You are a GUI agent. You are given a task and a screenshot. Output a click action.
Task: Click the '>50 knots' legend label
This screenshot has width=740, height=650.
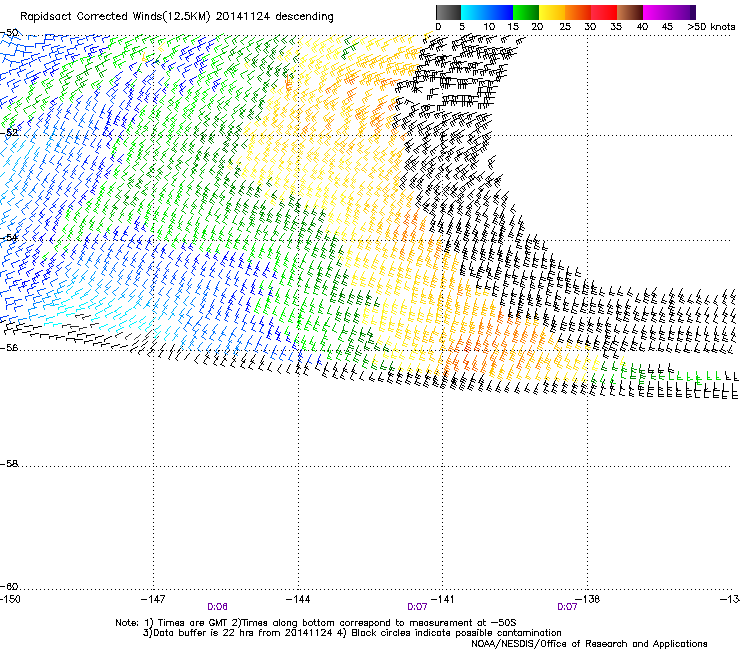(x=711, y=27)
